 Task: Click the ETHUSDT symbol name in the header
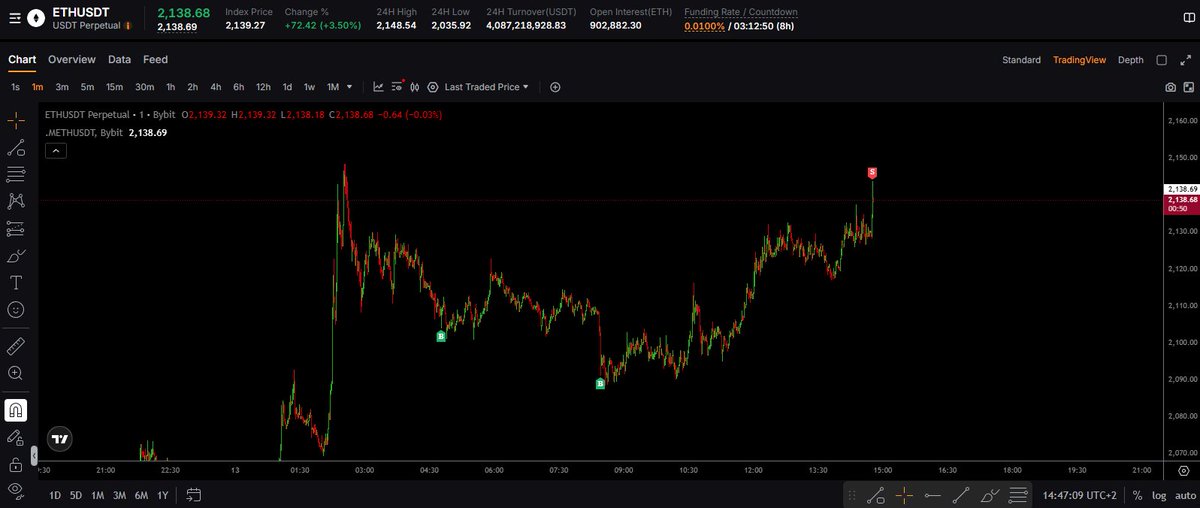pyautogui.click(x=81, y=12)
